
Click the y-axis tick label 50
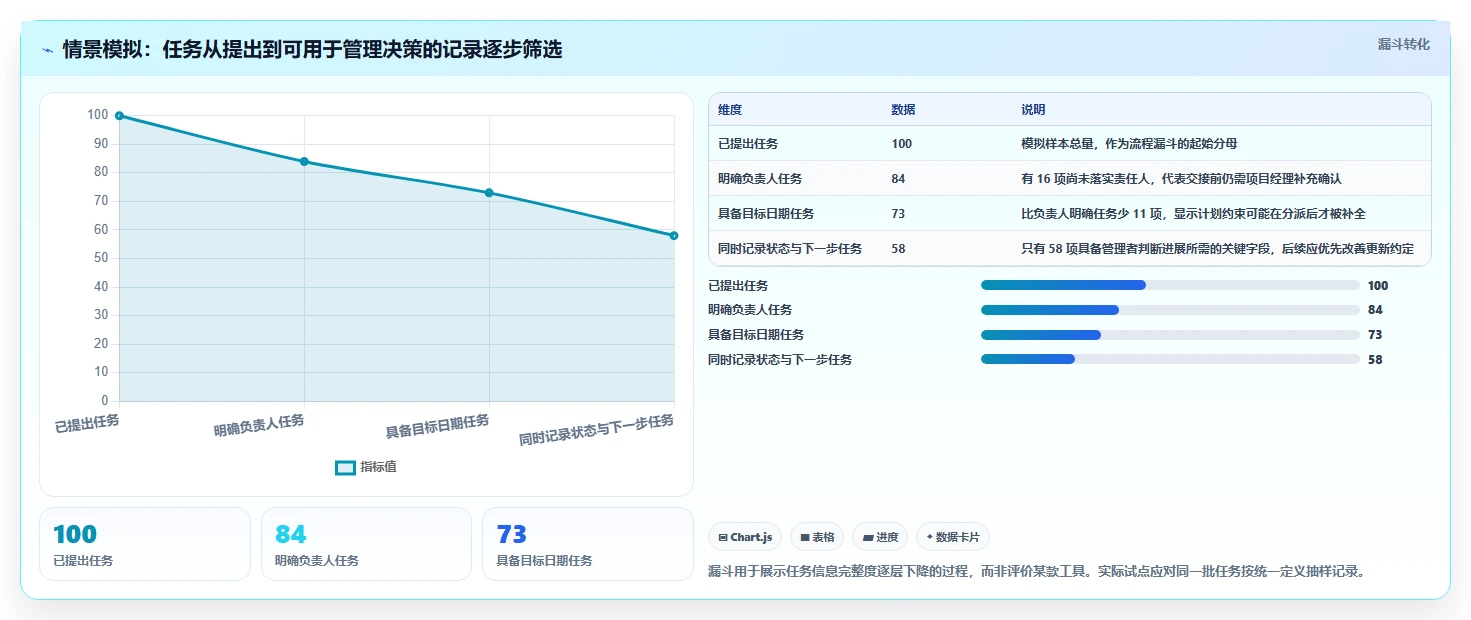(100, 258)
